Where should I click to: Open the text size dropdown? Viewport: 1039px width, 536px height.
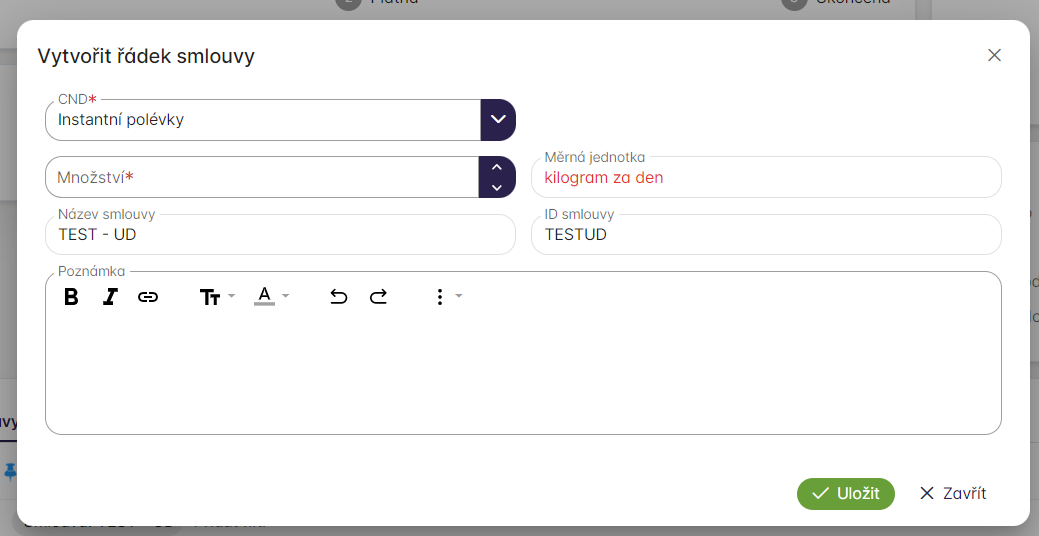(217, 297)
